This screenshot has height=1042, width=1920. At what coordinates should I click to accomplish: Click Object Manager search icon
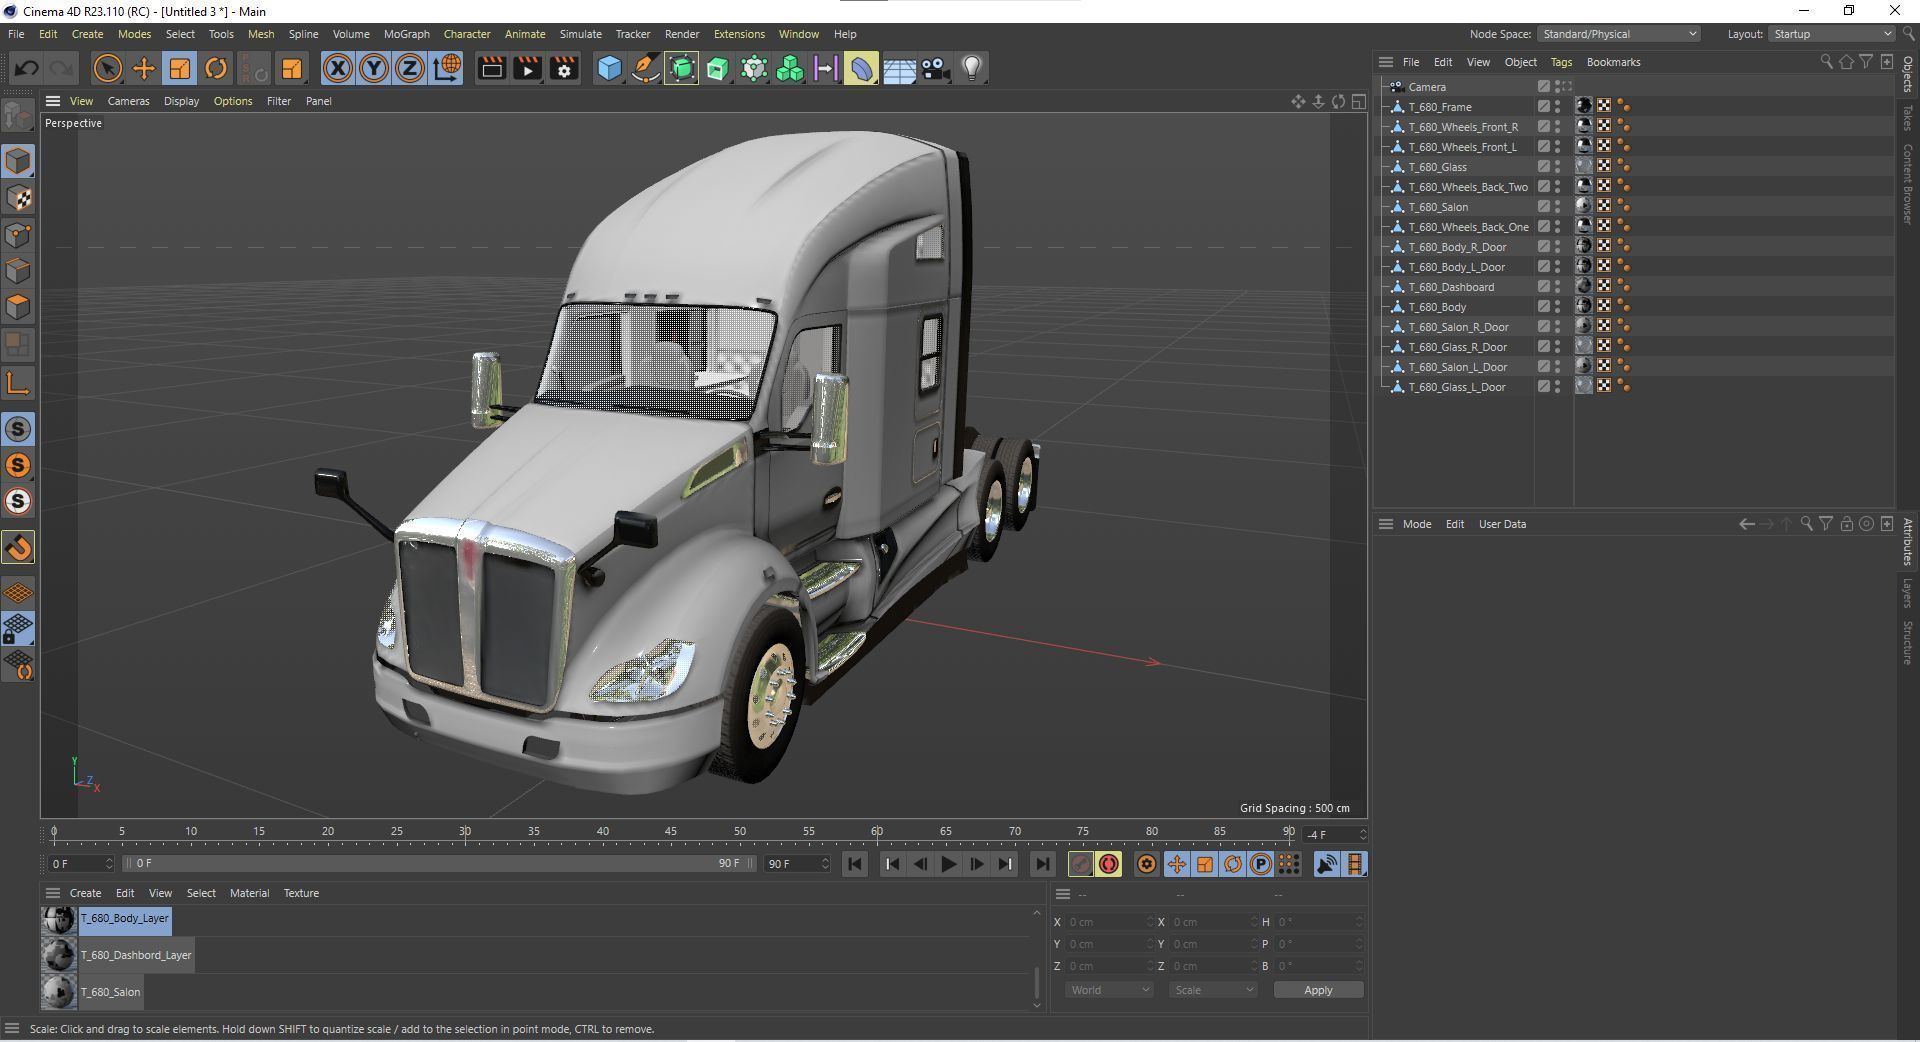(1826, 62)
